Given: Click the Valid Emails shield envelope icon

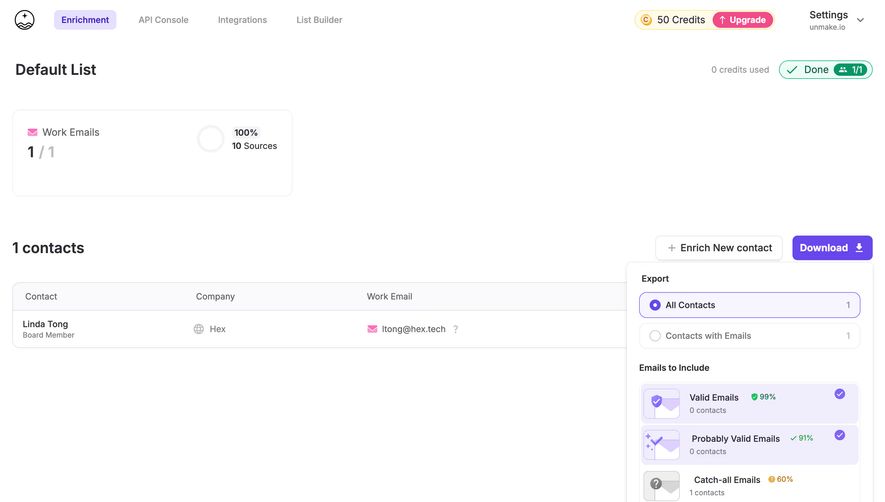Looking at the screenshot, I should point(661,403).
